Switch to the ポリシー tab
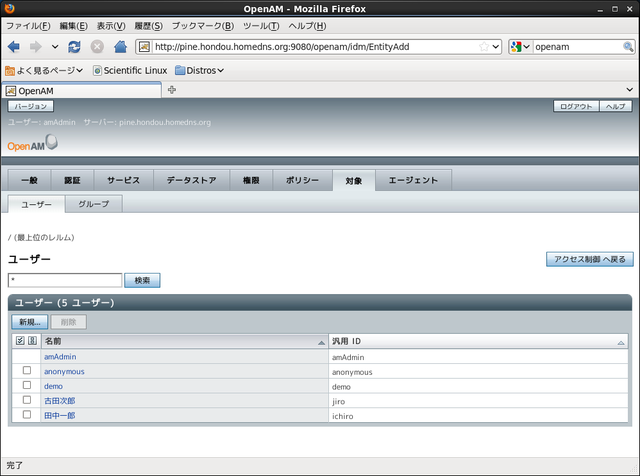The width and height of the screenshot is (640, 476). [x=302, y=180]
